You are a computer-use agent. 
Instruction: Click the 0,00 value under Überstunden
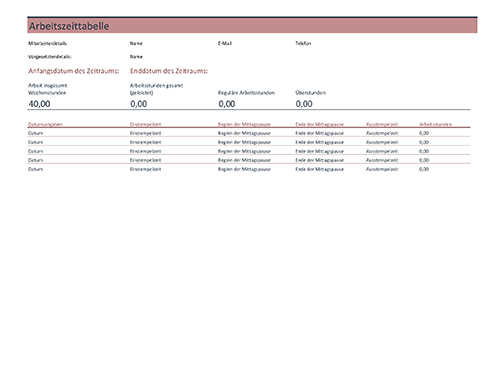pyautogui.click(x=304, y=104)
